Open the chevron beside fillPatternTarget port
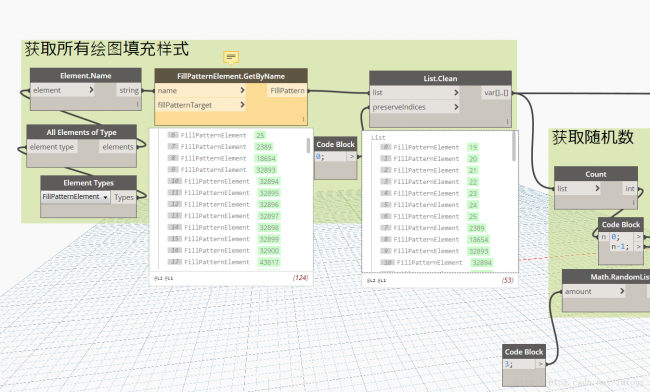Viewport: 650px width, 392px height. coord(243,104)
